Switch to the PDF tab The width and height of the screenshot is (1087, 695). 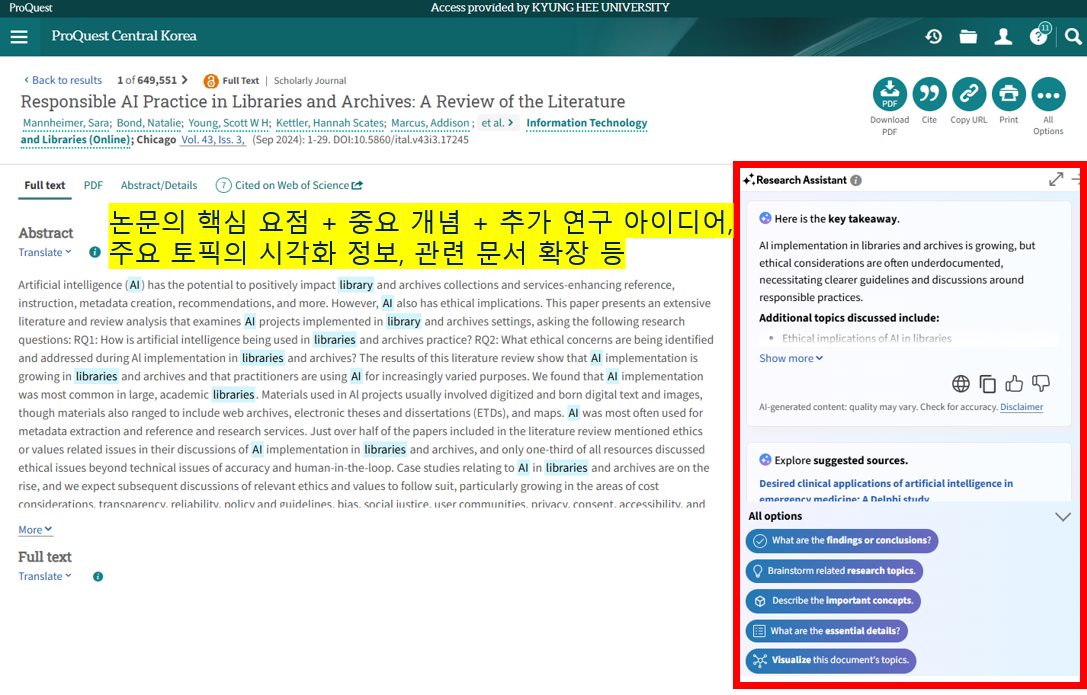92,185
